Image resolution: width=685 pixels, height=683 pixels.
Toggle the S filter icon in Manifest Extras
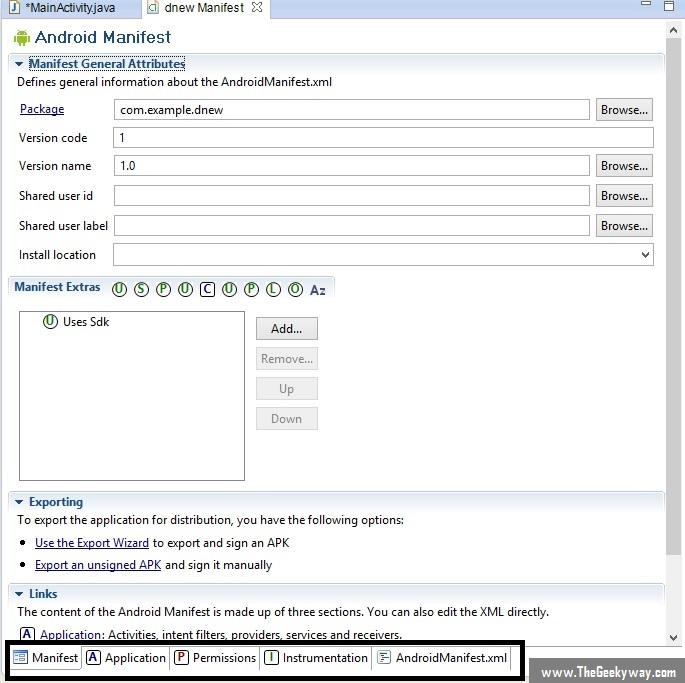pos(141,289)
